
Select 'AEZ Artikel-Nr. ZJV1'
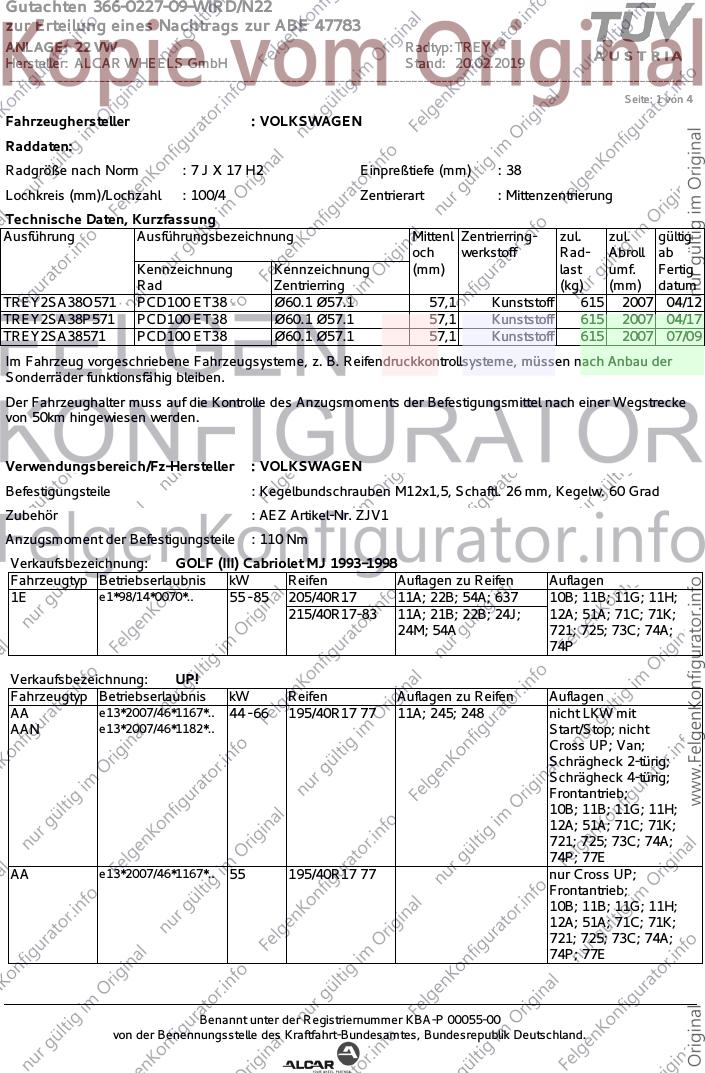tap(324, 515)
